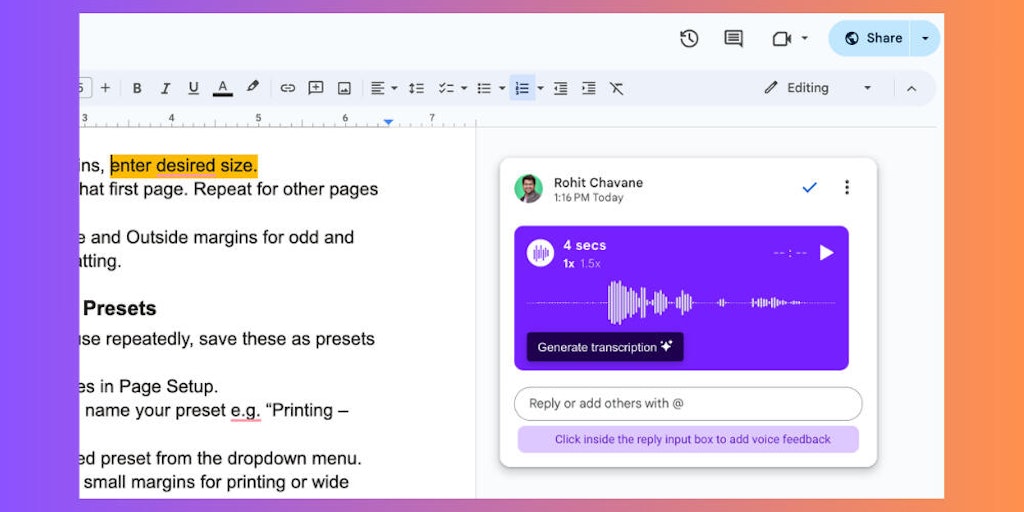Insert a checklist
Viewport: 1024px width, 512px height.
point(446,88)
